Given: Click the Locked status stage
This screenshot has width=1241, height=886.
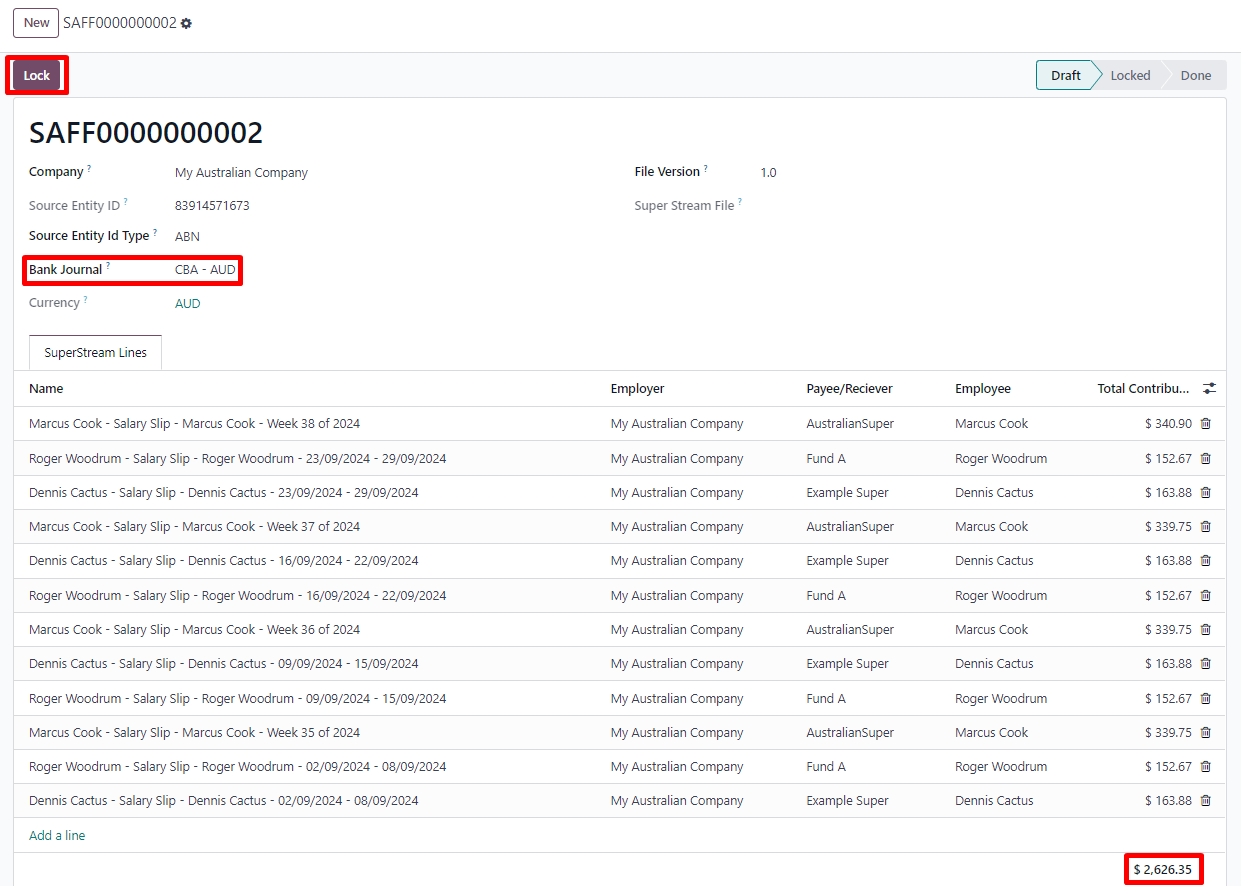Looking at the screenshot, I should tap(1130, 76).
